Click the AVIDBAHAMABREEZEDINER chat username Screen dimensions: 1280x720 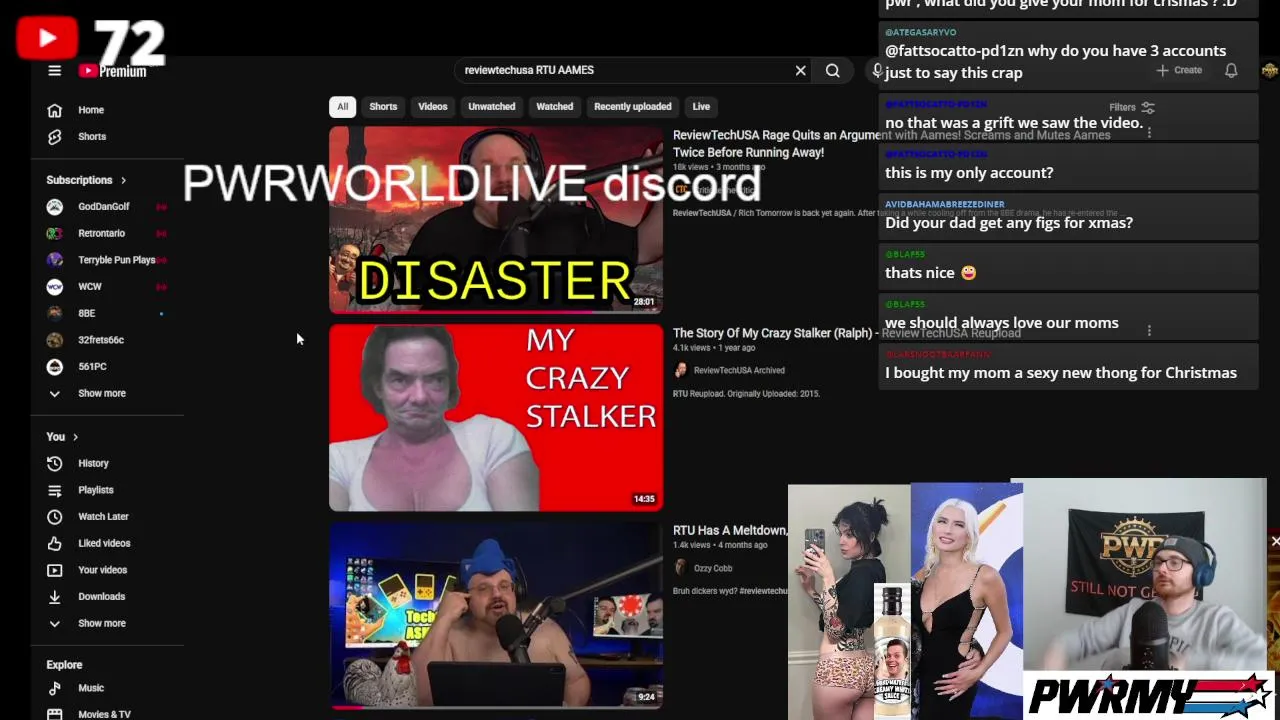coord(944,204)
